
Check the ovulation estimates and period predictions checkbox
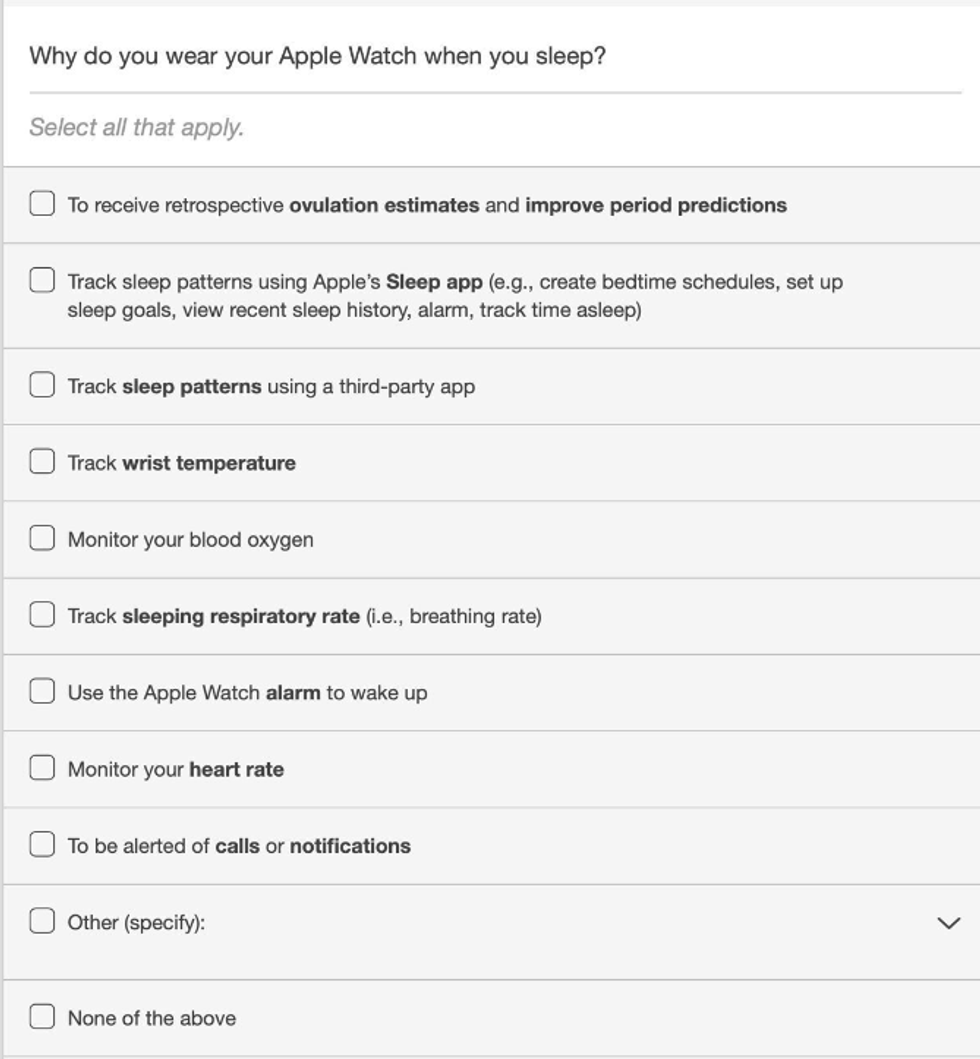[42, 204]
